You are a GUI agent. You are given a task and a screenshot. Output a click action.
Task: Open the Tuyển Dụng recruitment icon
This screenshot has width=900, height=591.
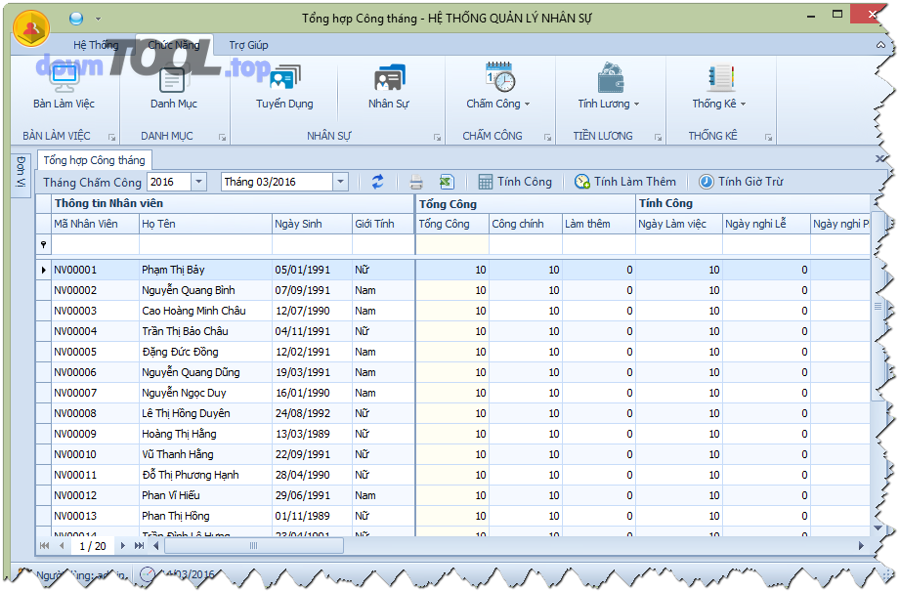284,86
